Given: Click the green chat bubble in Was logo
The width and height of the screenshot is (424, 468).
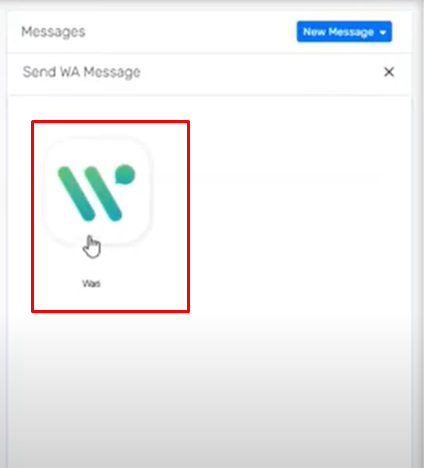Looking at the screenshot, I should [x=125, y=174].
